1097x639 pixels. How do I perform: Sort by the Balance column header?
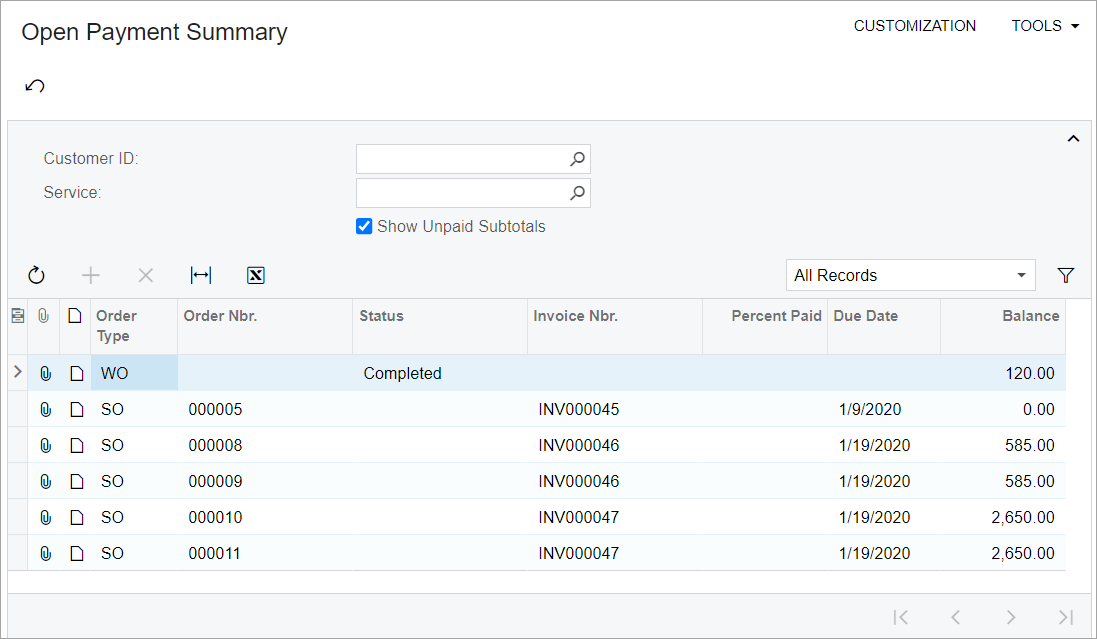tap(1030, 316)
